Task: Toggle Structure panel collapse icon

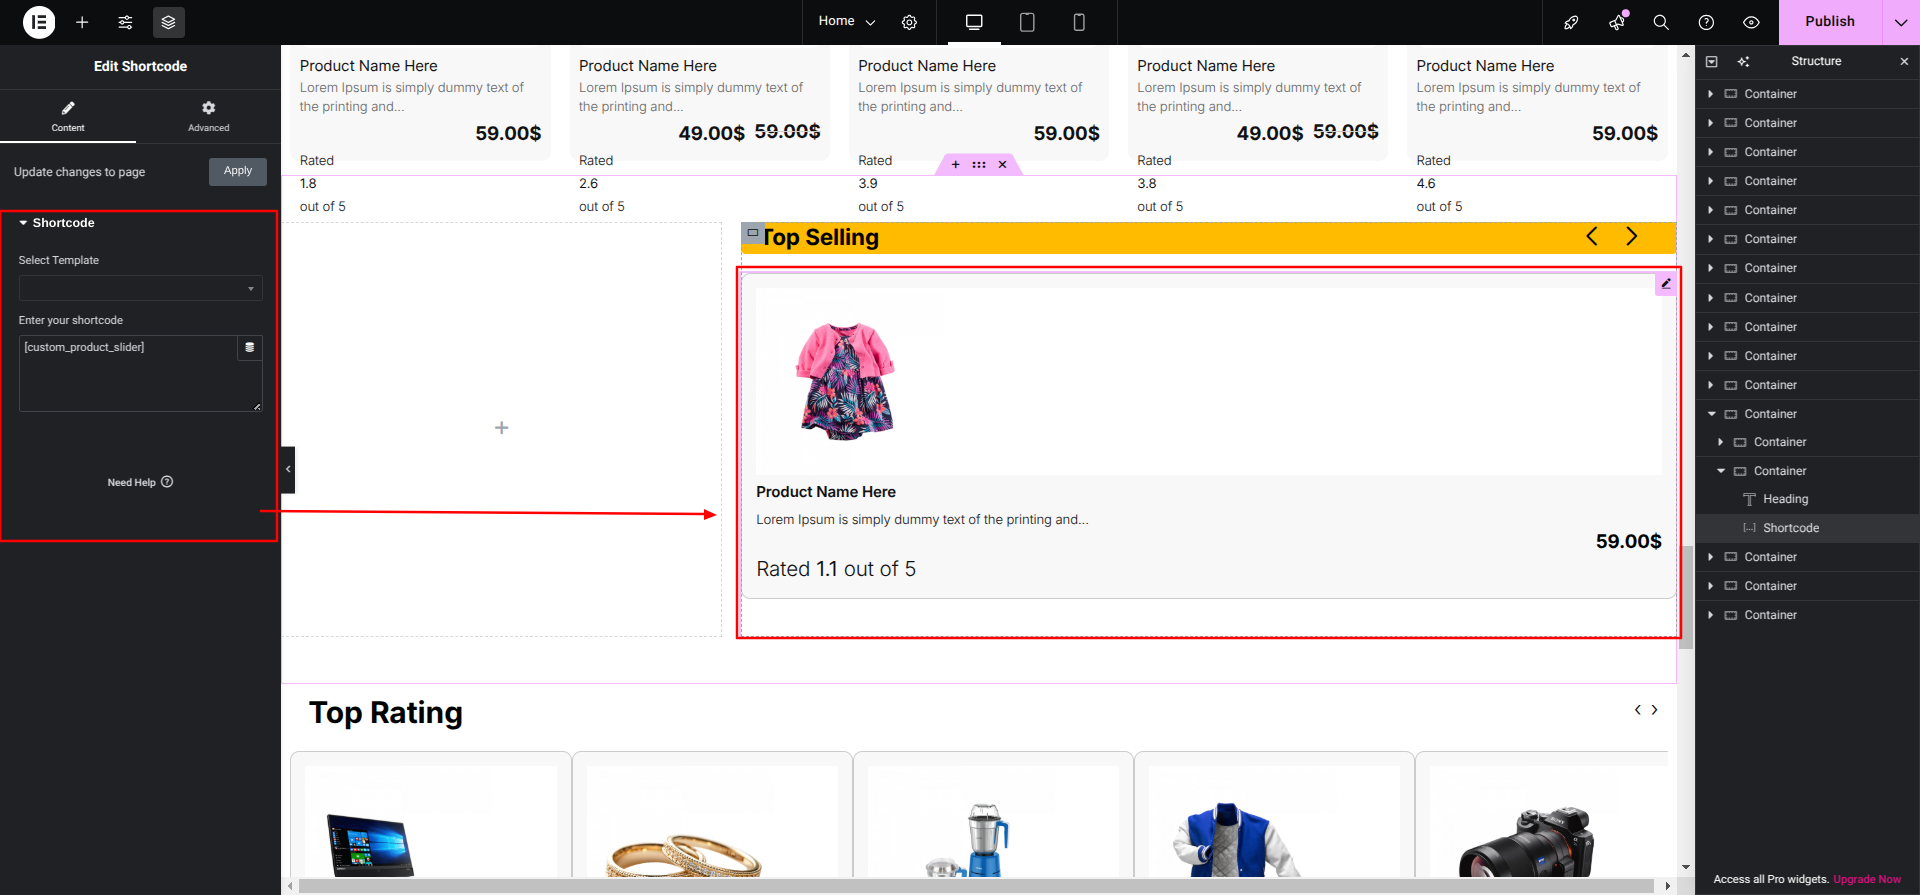Action: [1712, 62]
